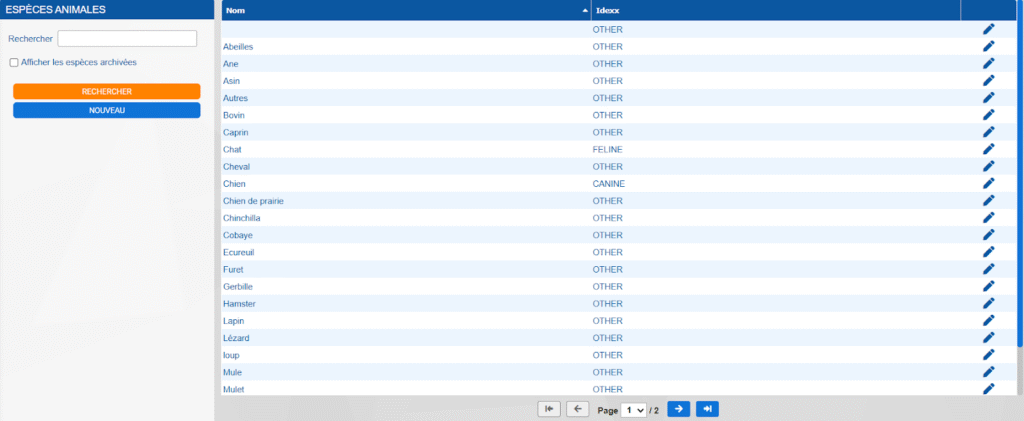Enable Afficher les espèces archivées checkbox
Viewport: 1024px width, 421px height.
click(14, 62)
